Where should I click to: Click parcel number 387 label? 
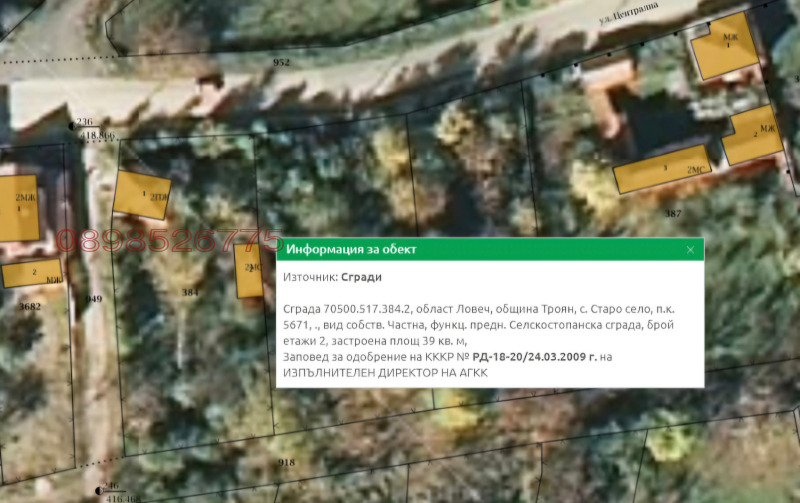[x=673, y=213]
